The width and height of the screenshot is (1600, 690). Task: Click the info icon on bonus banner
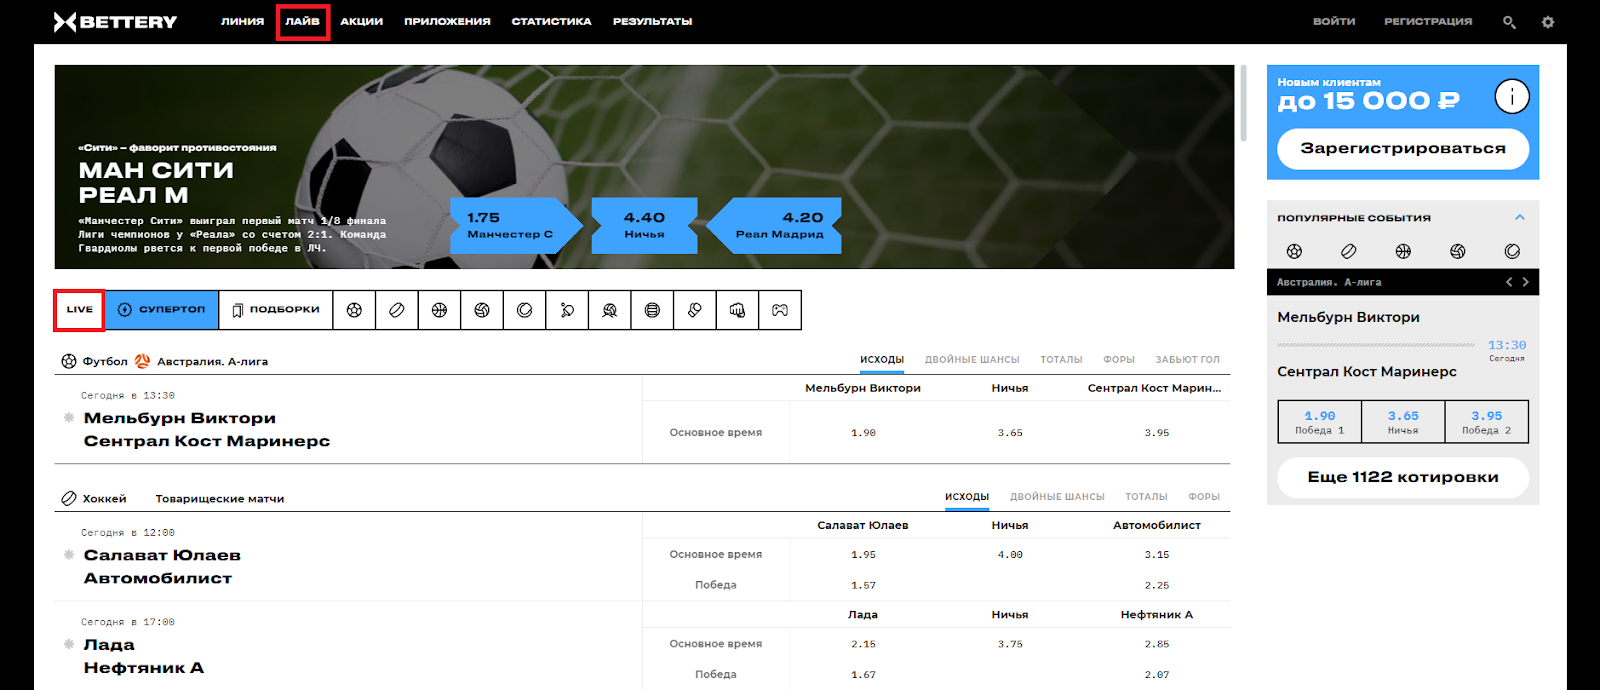coord(1511,97)
